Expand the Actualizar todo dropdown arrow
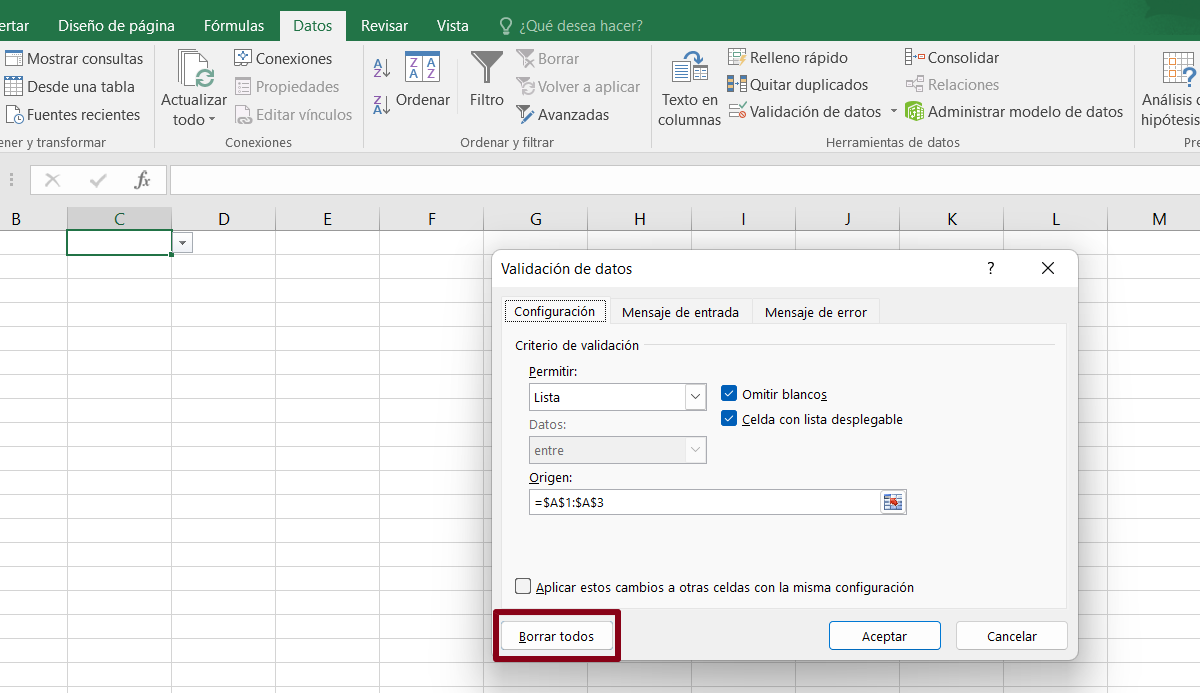 click(212, 121)
